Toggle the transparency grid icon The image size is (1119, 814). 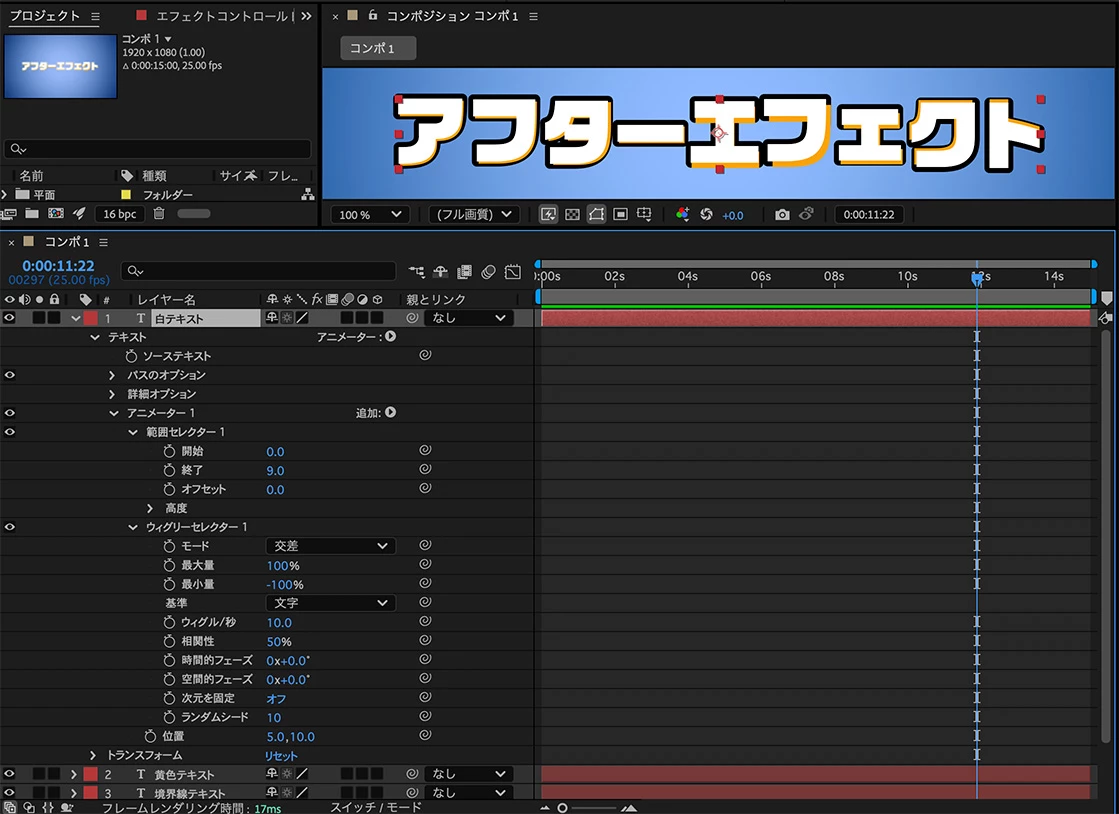572,215
